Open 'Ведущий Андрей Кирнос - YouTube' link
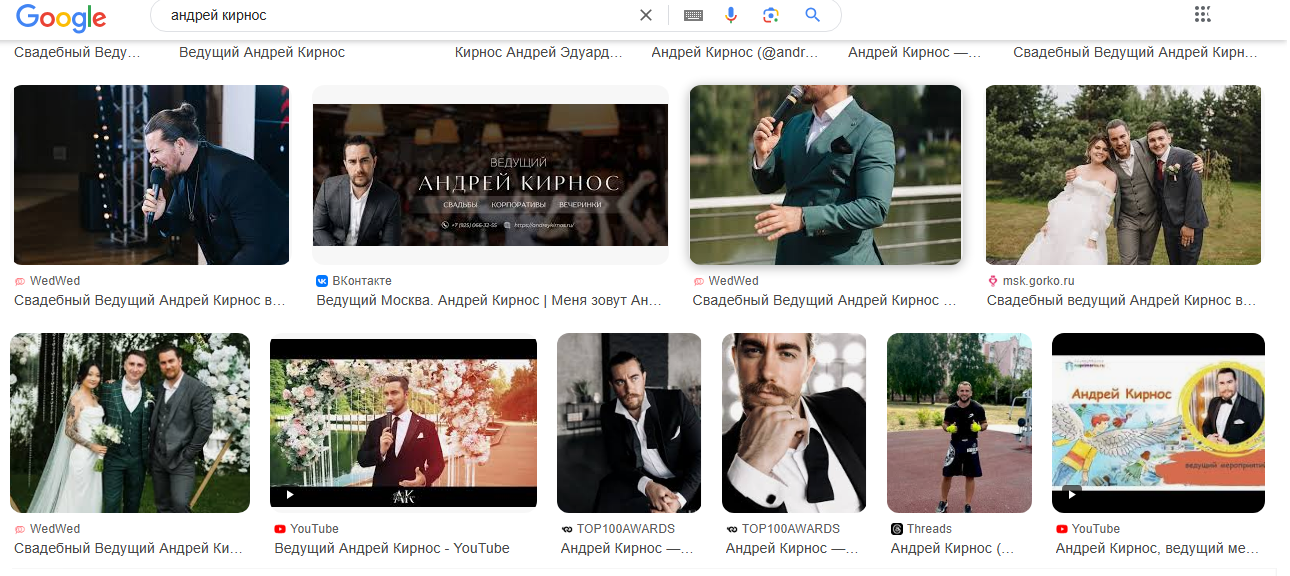Screen dimensions: 1290x576 (392, 548)
